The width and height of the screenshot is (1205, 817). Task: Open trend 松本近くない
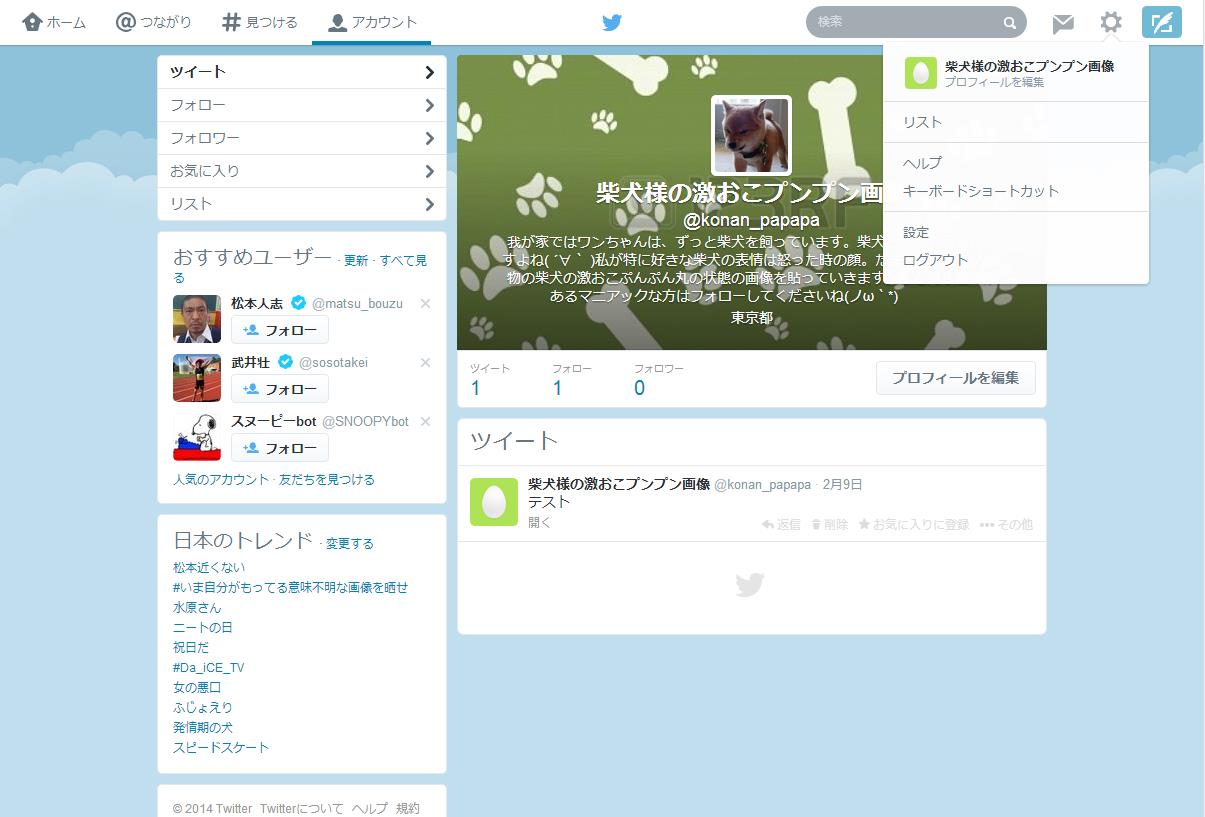209,568
